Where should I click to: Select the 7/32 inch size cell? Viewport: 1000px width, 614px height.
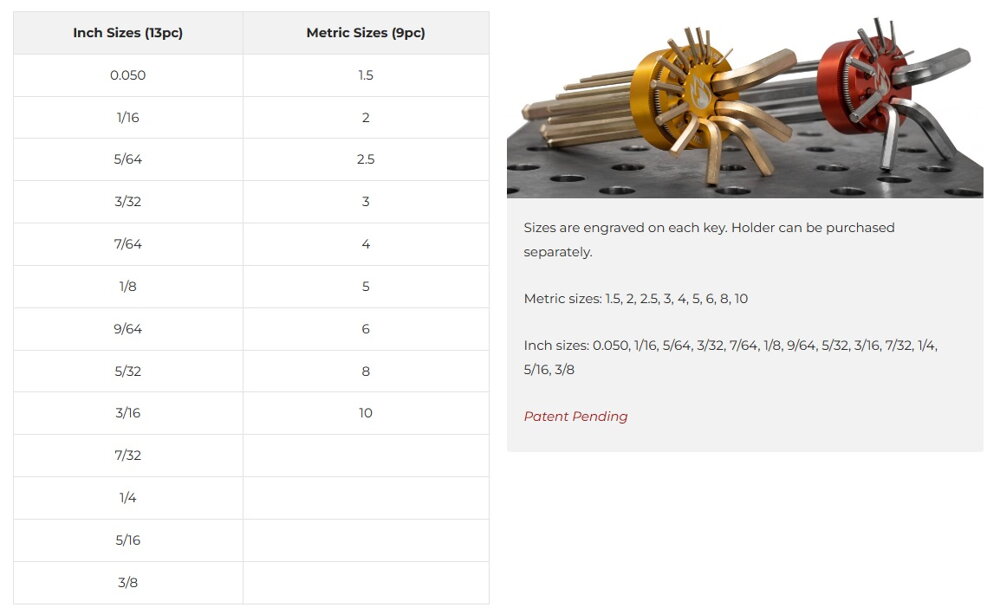point(128,455)
